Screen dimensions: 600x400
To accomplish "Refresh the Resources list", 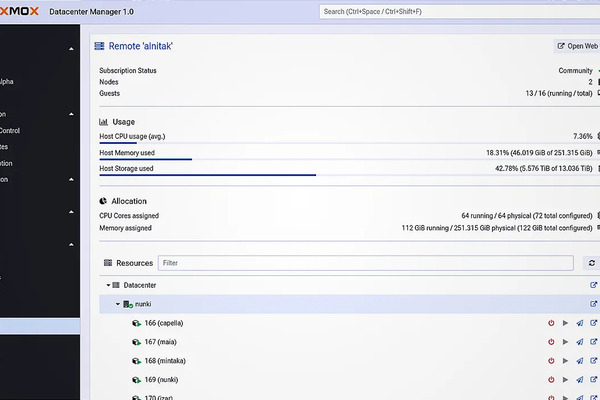I will [592, 263].
